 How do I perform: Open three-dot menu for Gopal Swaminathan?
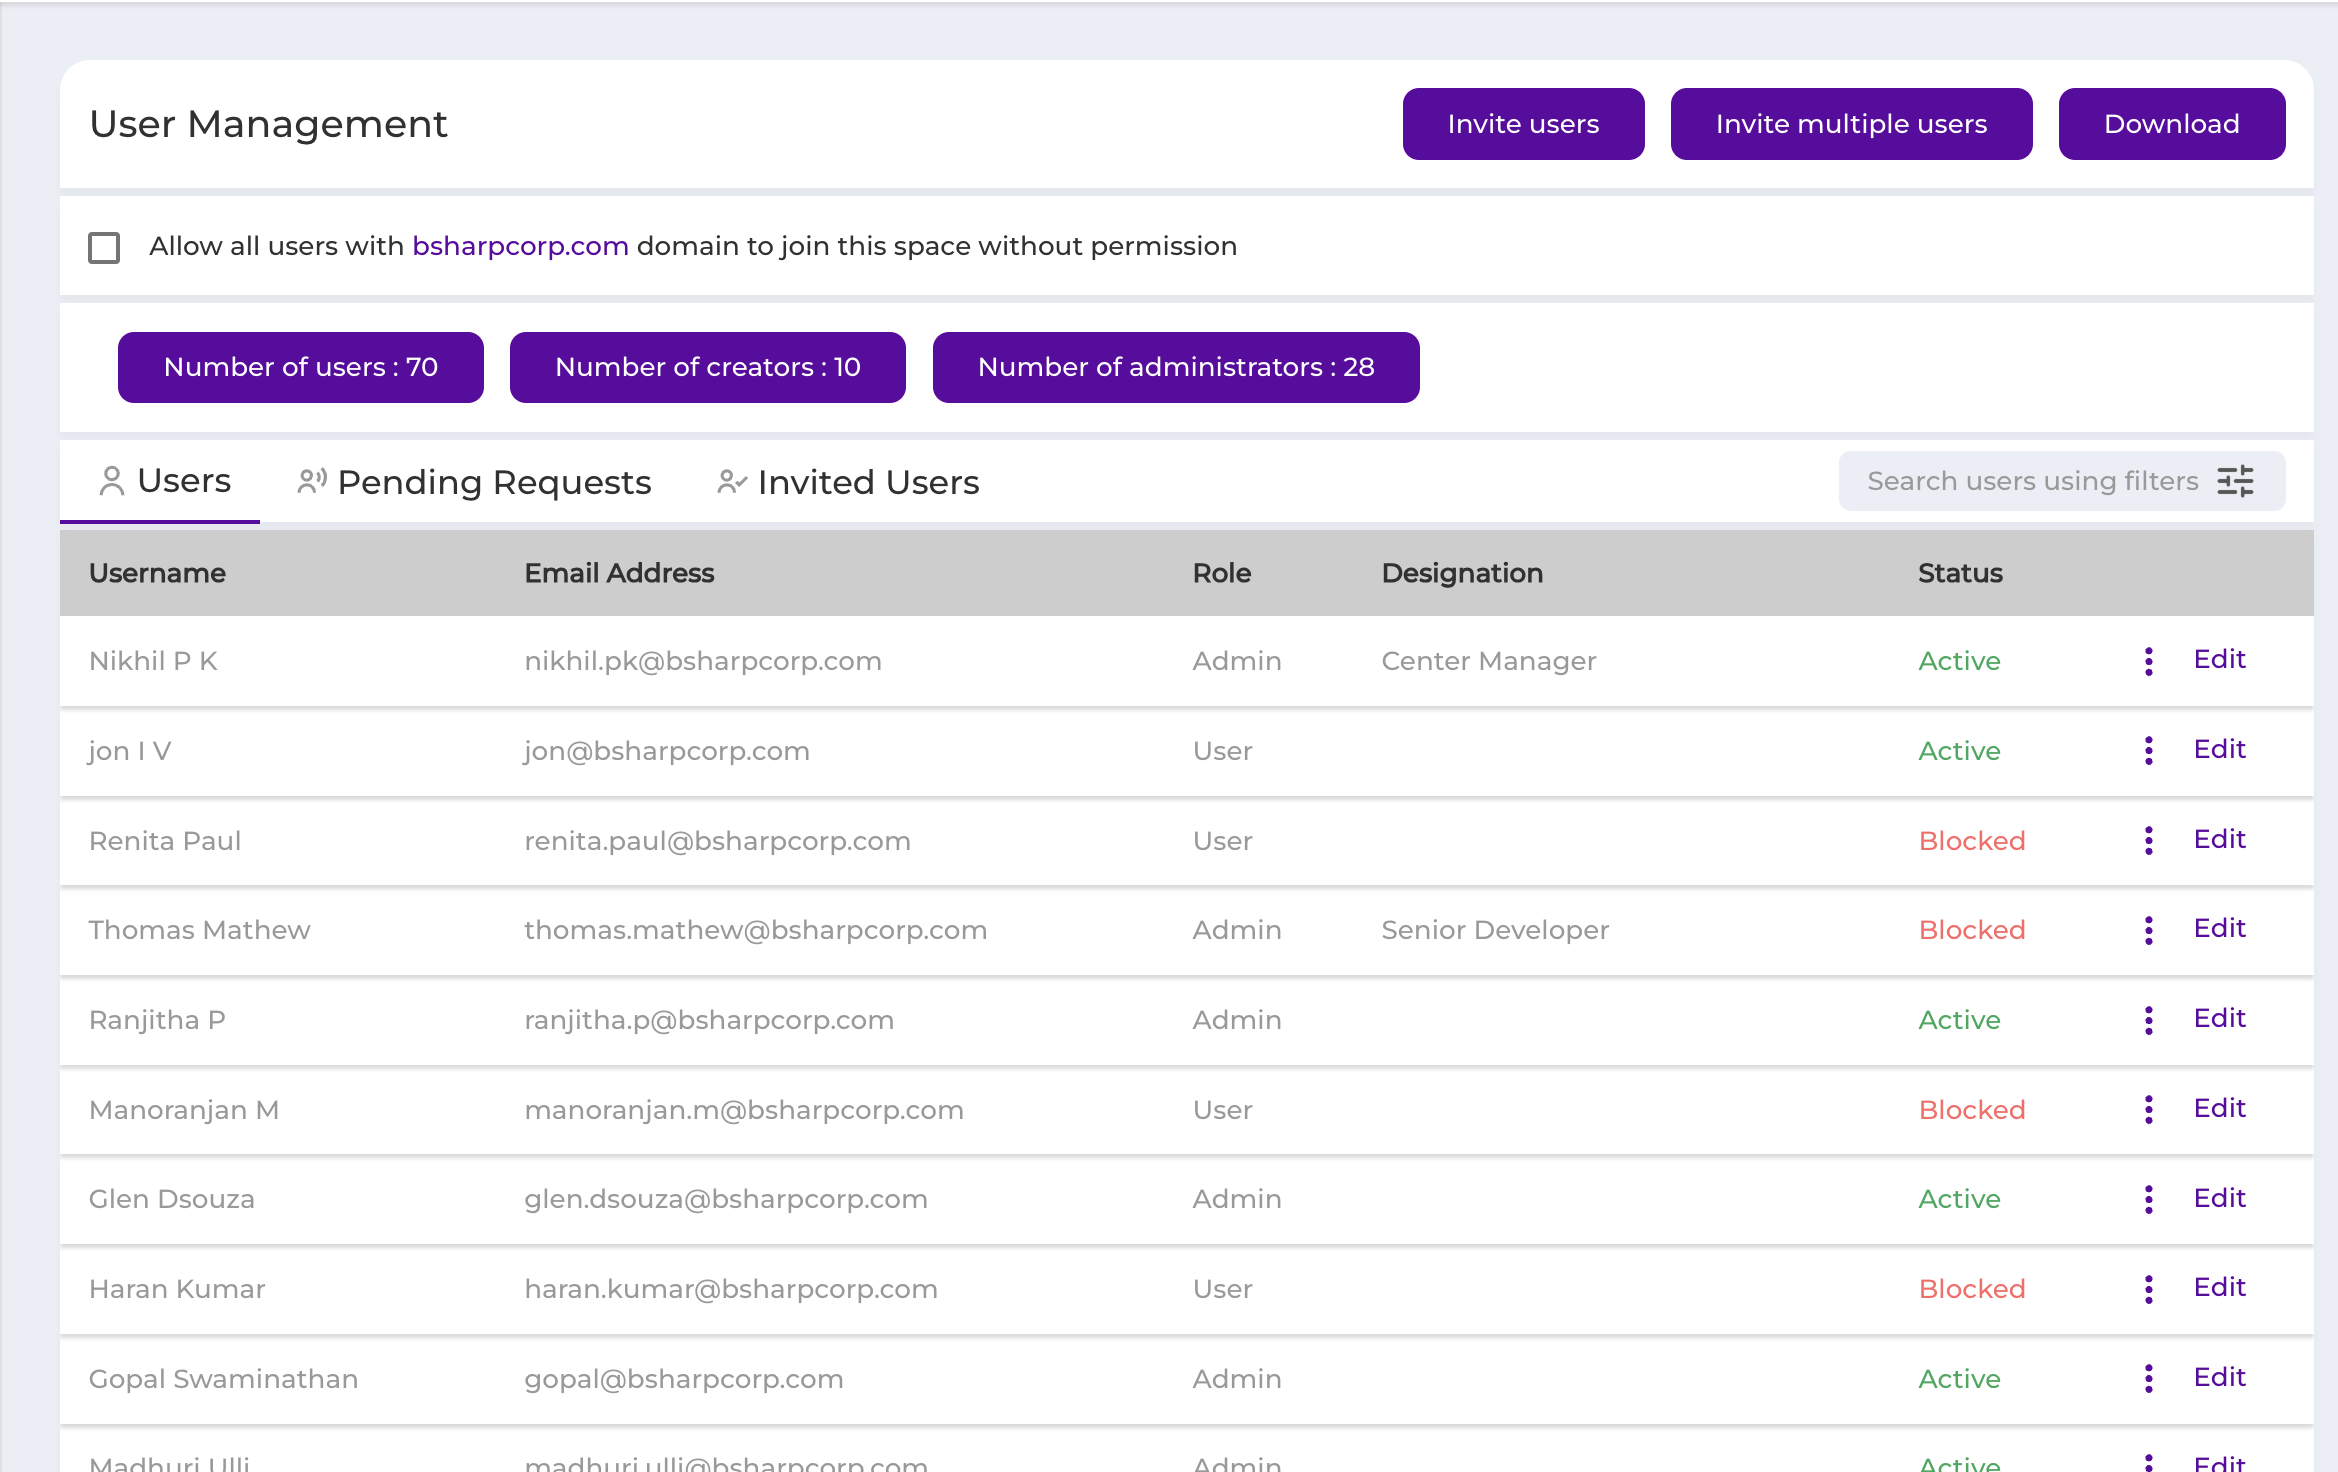(x=2148, y=1378)
